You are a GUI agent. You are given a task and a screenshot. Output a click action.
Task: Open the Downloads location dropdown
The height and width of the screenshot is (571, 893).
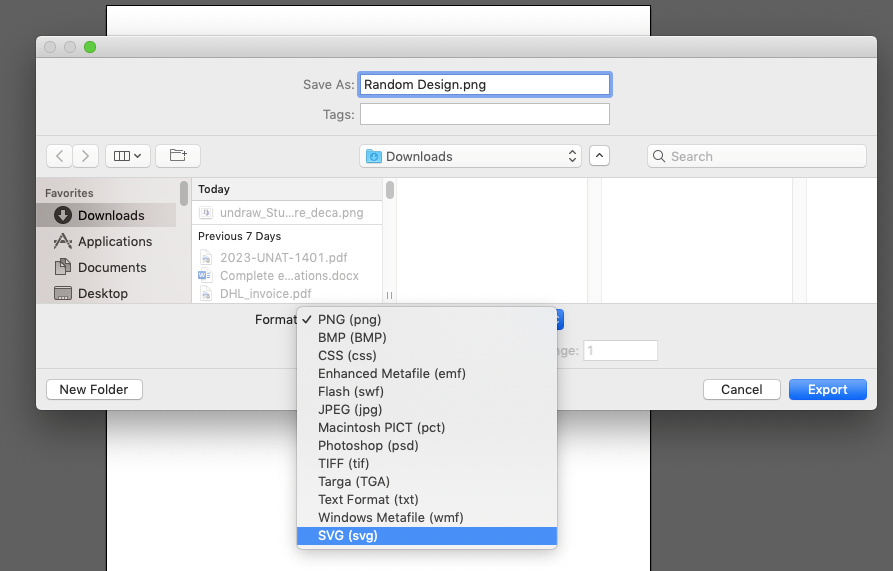[471, 156]
